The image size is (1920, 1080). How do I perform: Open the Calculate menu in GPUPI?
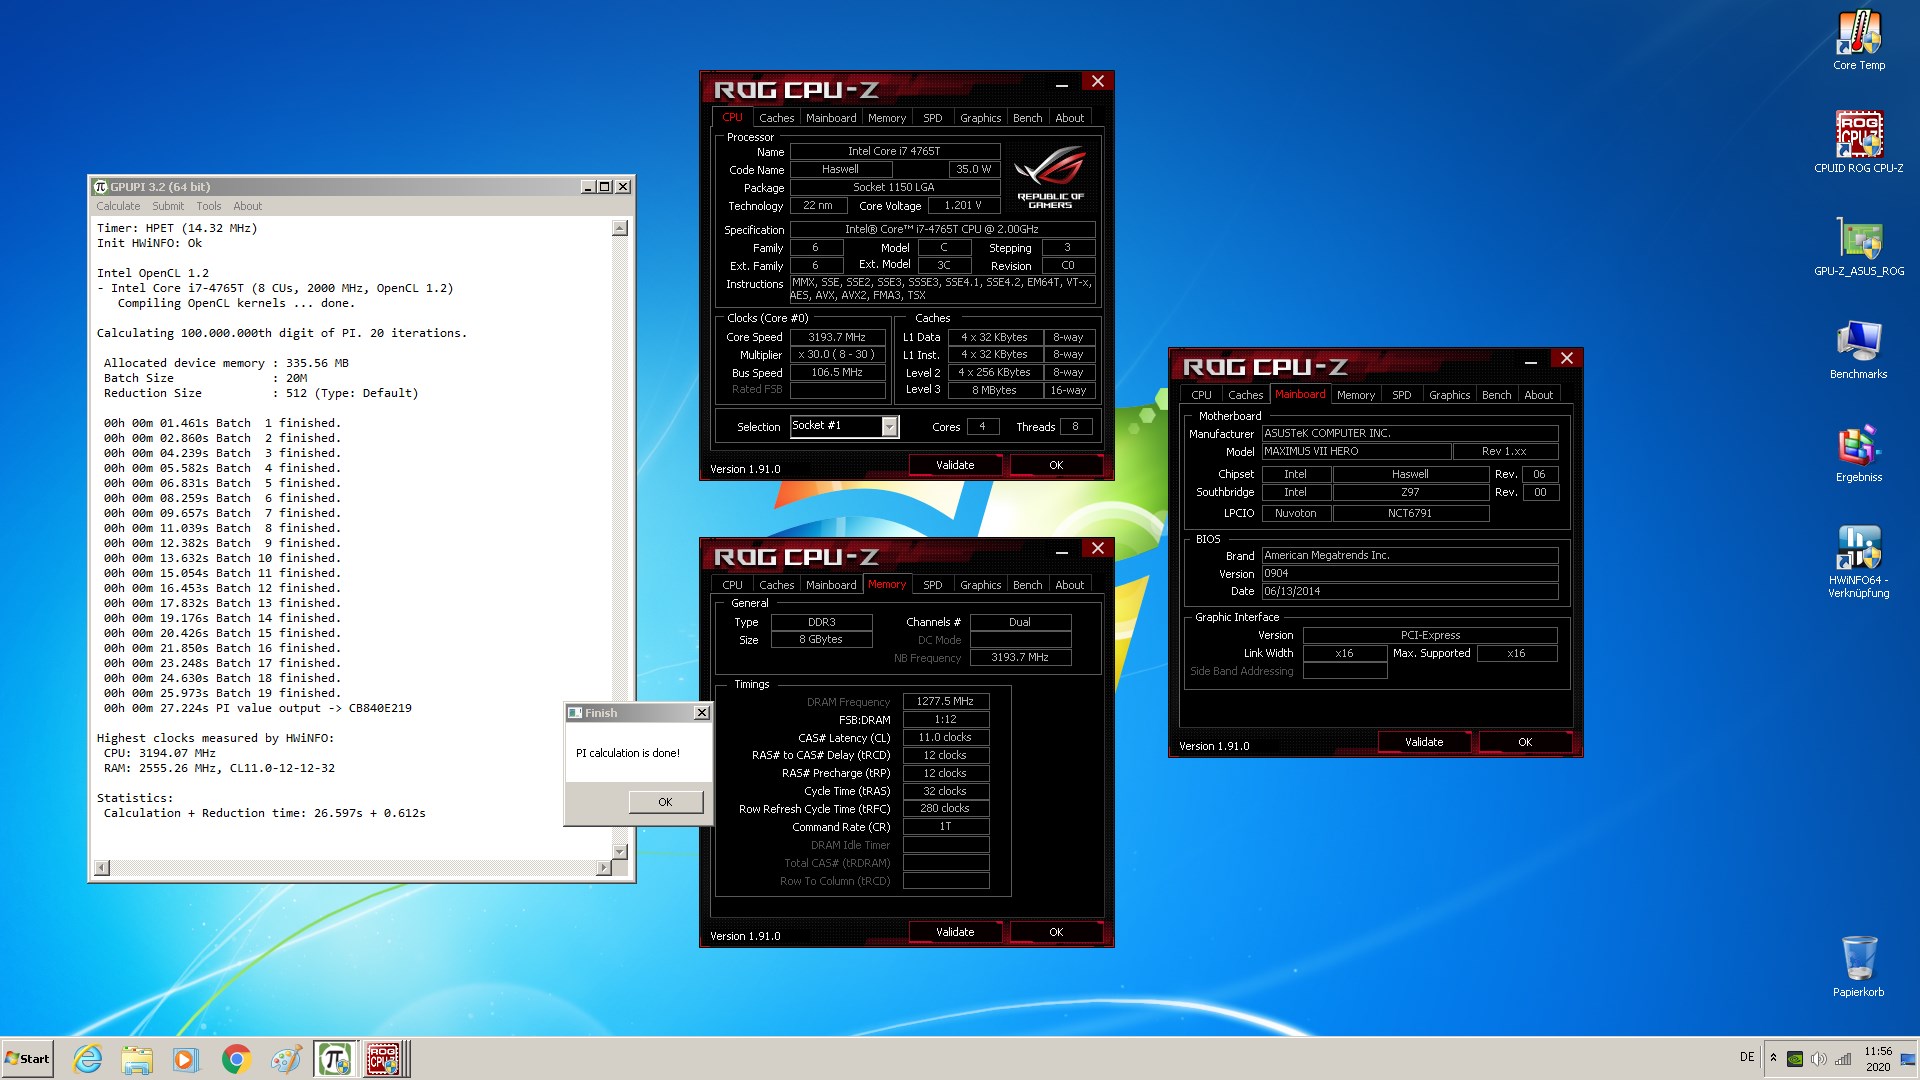click(x=118, y=206)
